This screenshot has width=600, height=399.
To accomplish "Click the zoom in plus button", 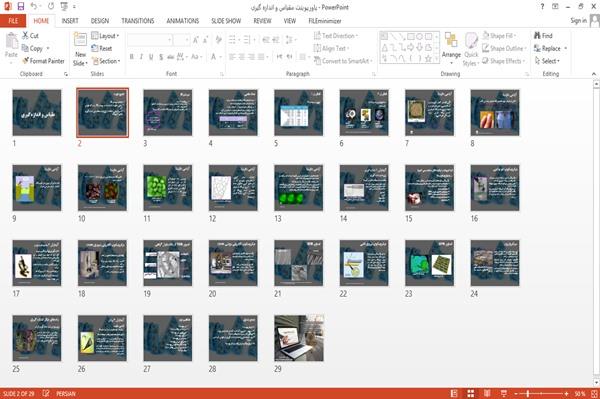I will coord(566,394).
